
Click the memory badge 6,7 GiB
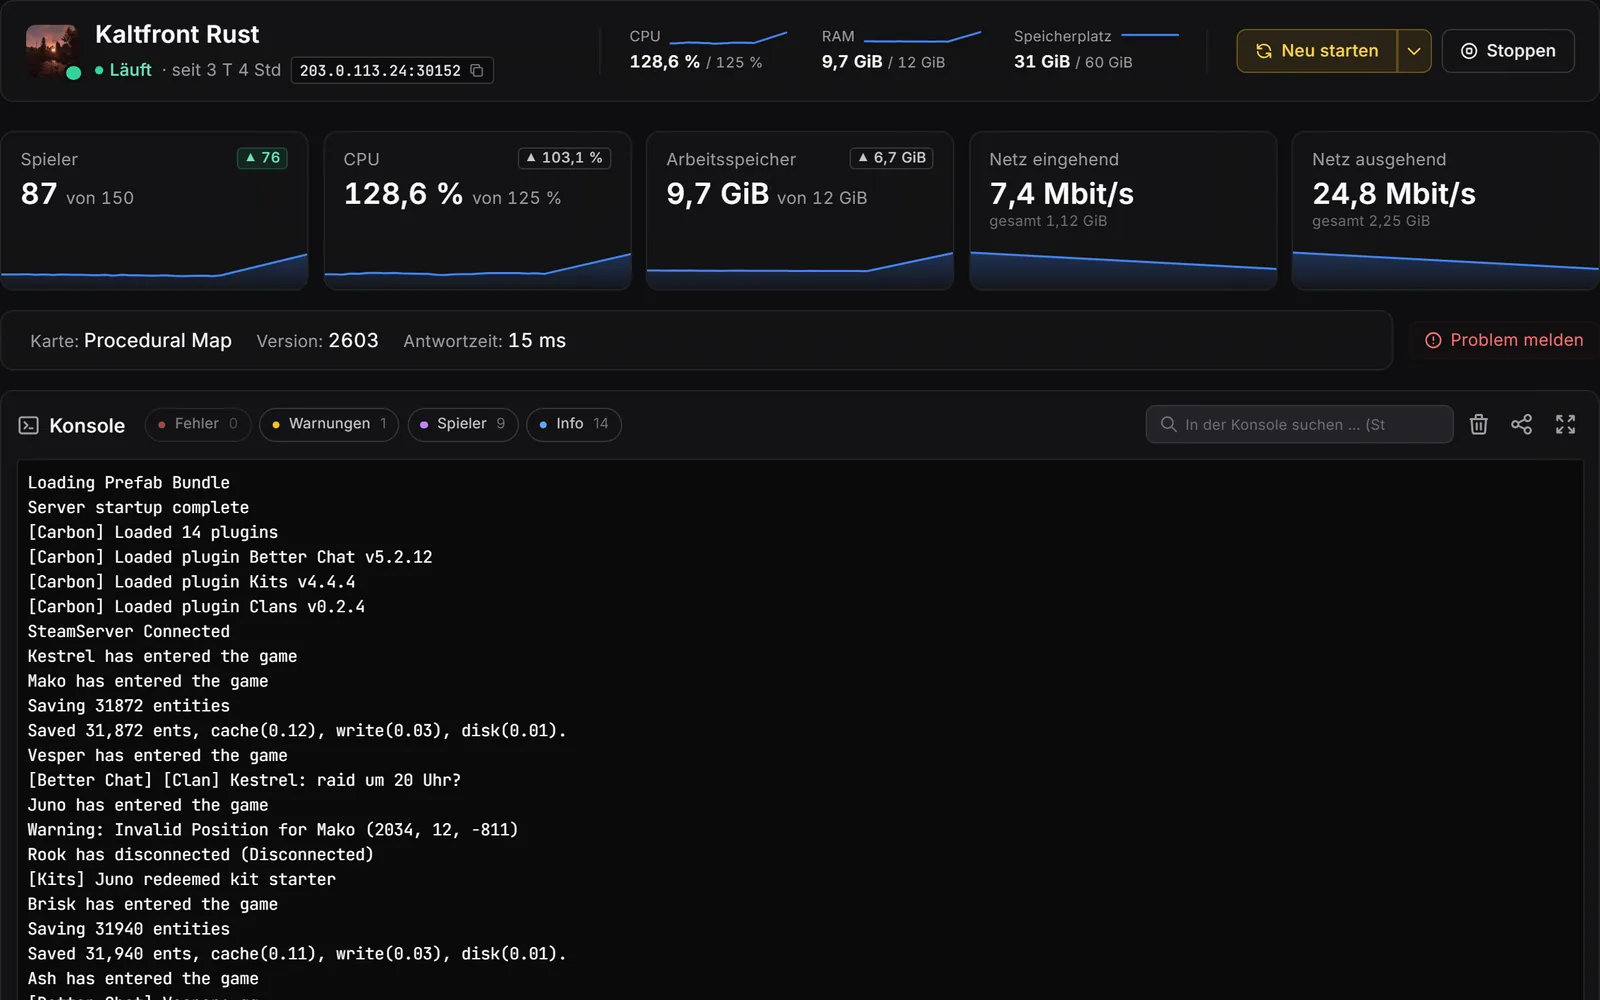click(x=891, y=158)
